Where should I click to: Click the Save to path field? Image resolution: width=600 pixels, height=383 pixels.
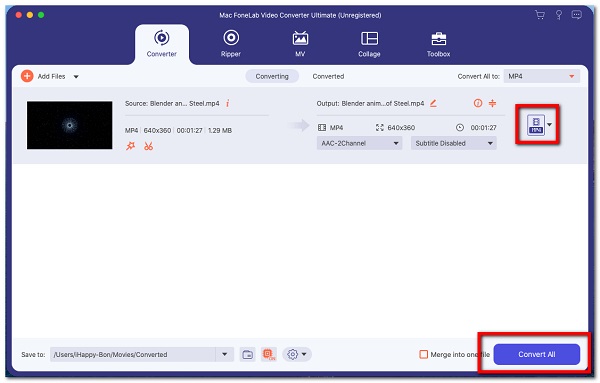[132, 354]
